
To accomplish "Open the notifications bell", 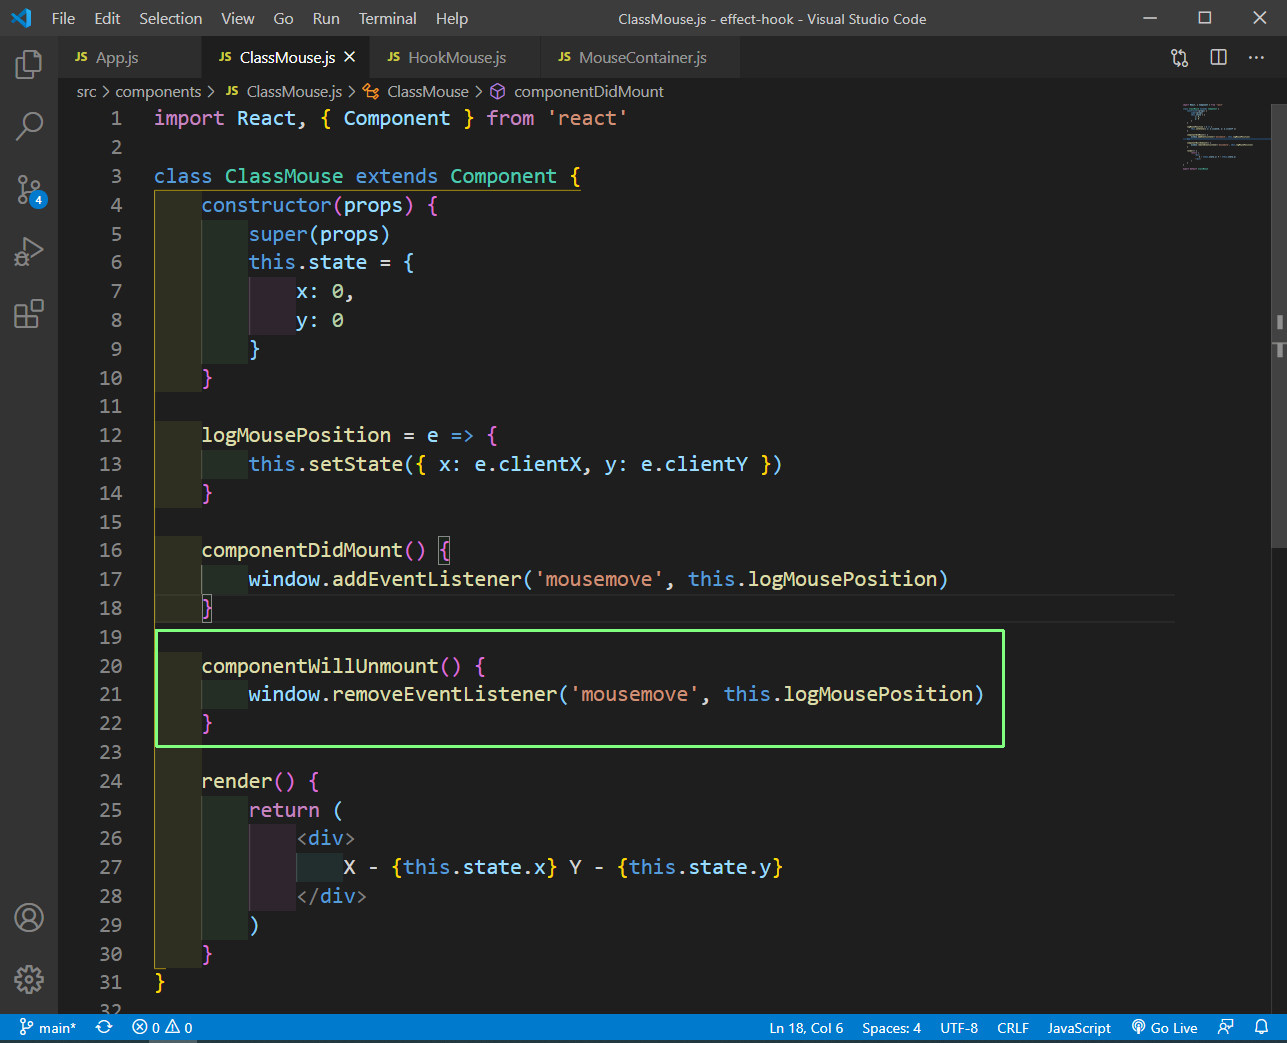I will (x=1261, y=1027).
